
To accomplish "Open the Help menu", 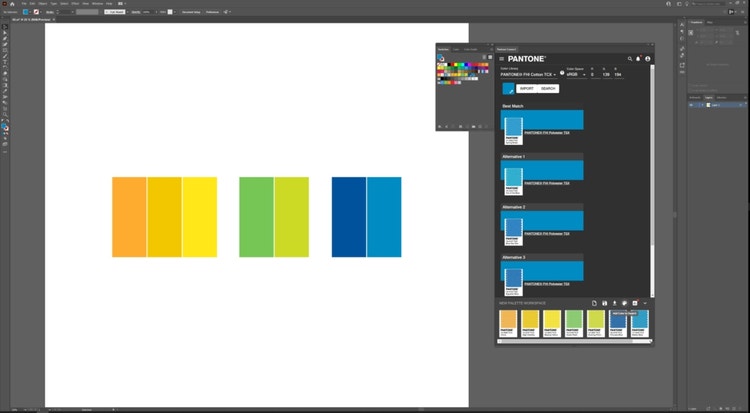I will tap(109, 3).
